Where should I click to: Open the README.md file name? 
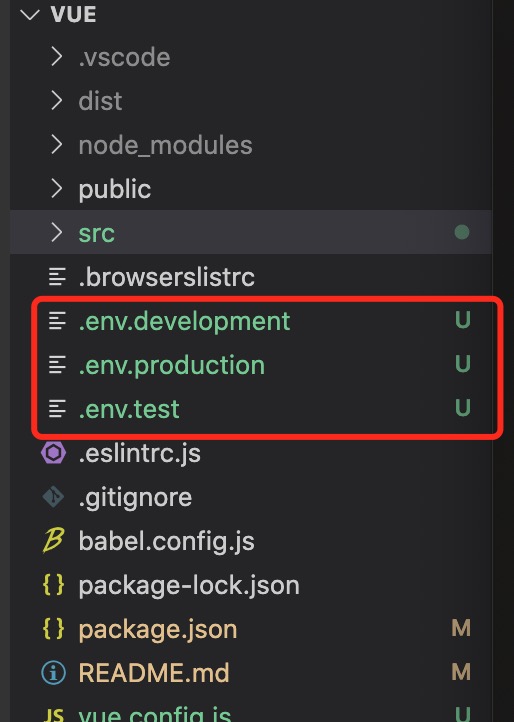[x=154, y=673]
